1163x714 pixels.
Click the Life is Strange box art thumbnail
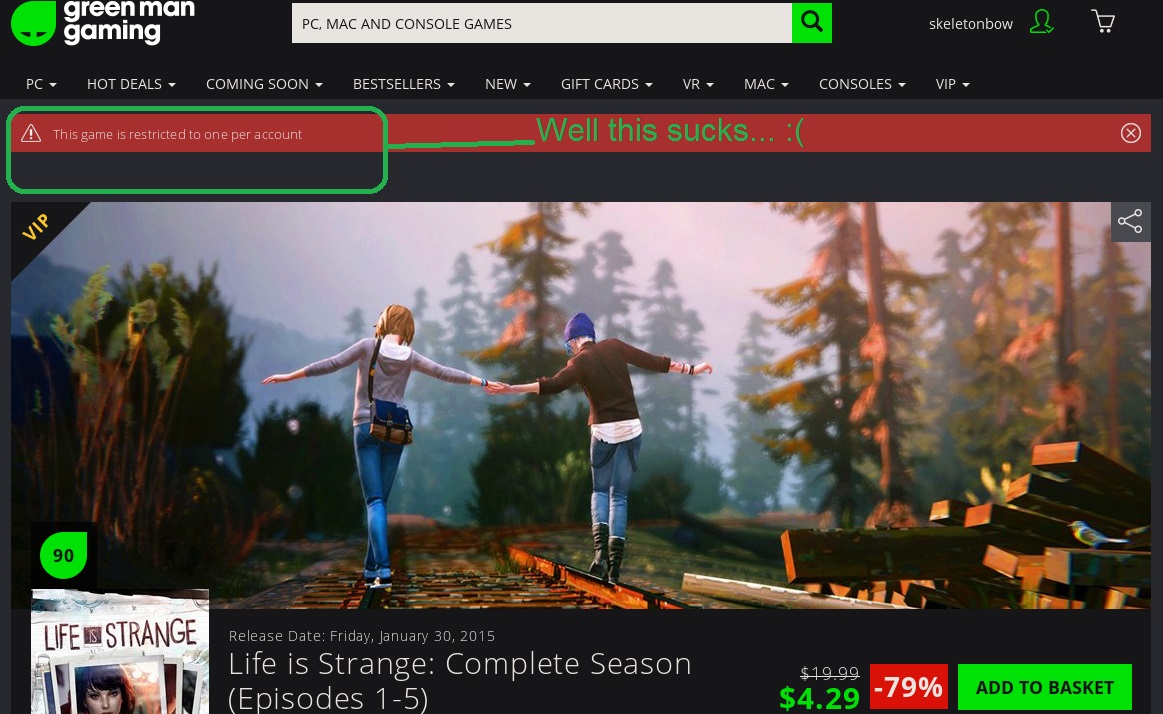(x=120, y=652)
